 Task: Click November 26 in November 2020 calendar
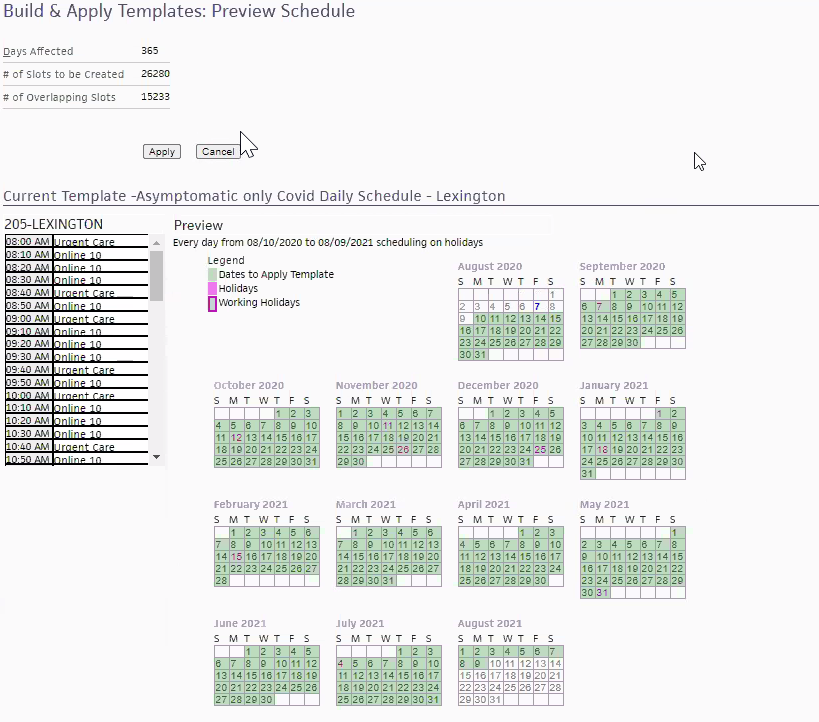[403, 450]
